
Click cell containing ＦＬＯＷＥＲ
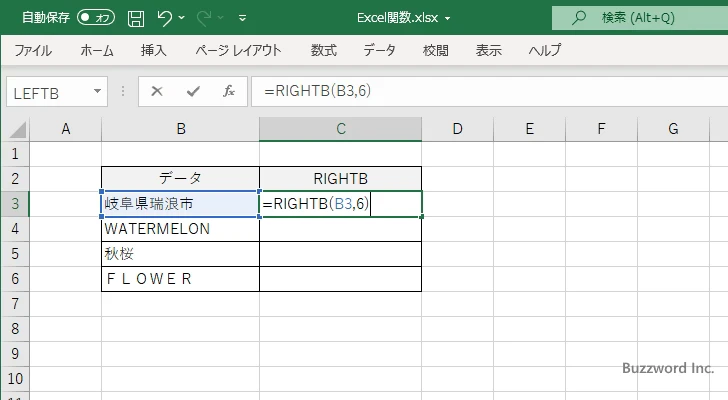coord(181,279)
